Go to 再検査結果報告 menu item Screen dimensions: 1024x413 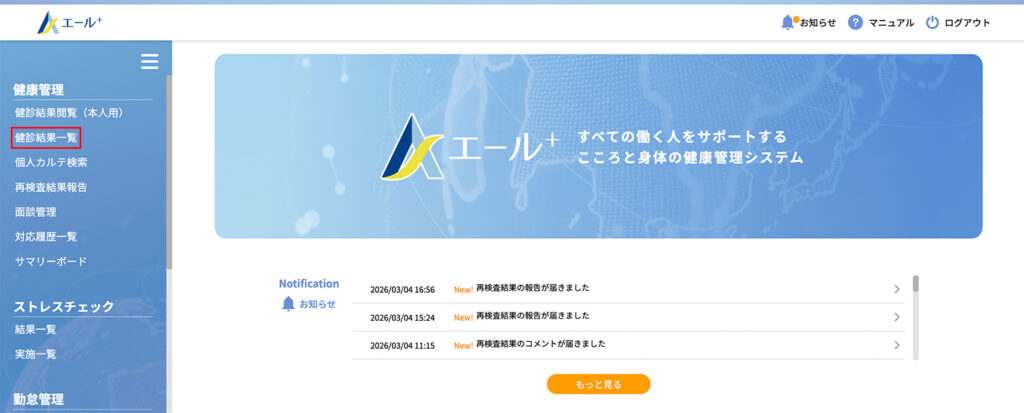pos(51,187)
